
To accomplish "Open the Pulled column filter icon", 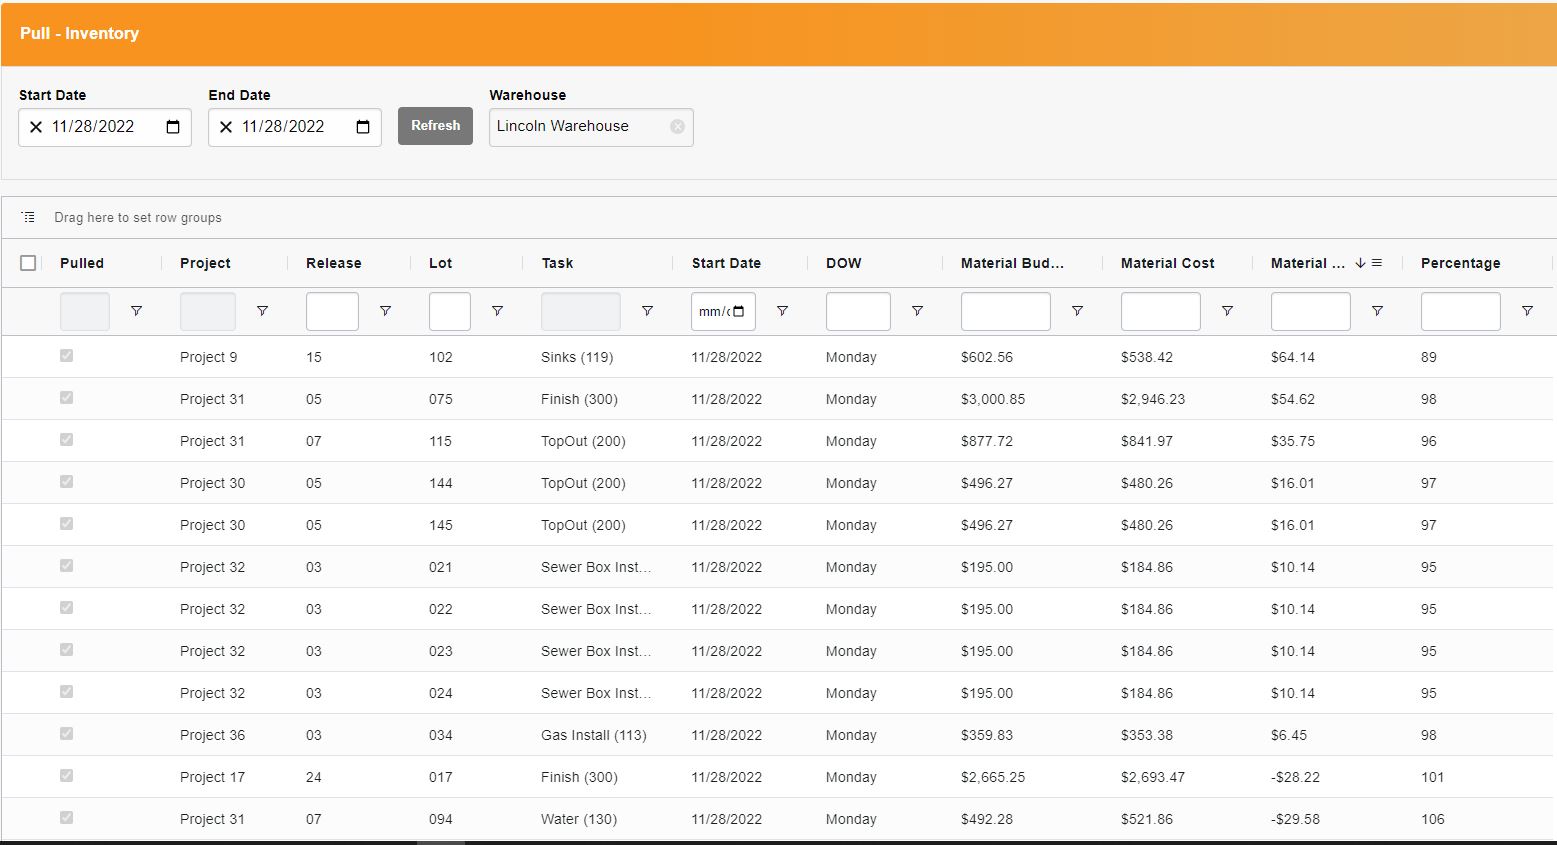I will point(136,311).
